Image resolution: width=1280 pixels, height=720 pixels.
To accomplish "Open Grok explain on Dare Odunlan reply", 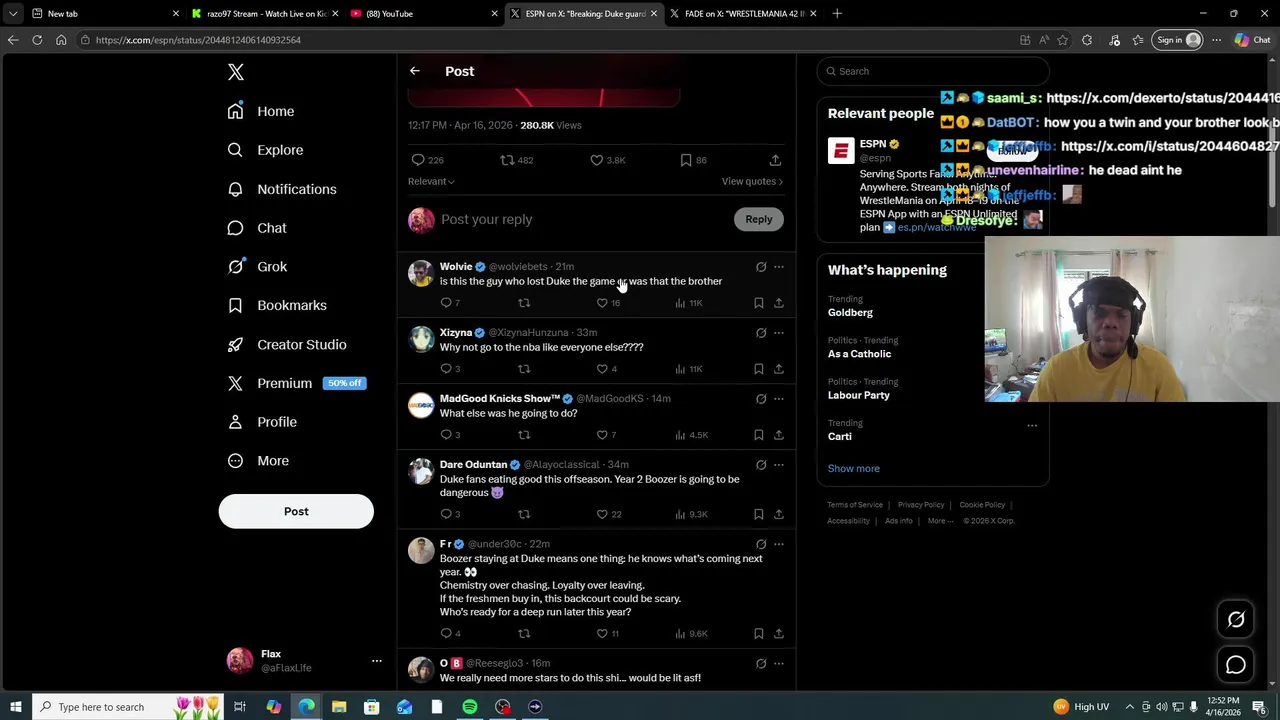I will (761, 465).
